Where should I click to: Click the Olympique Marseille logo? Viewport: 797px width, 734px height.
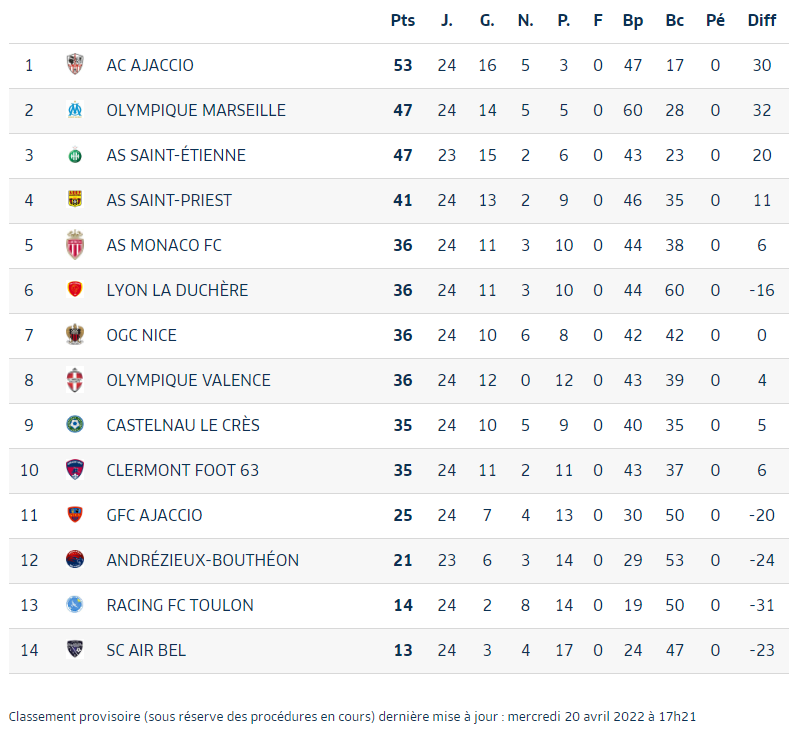click(x=75, y=110)
